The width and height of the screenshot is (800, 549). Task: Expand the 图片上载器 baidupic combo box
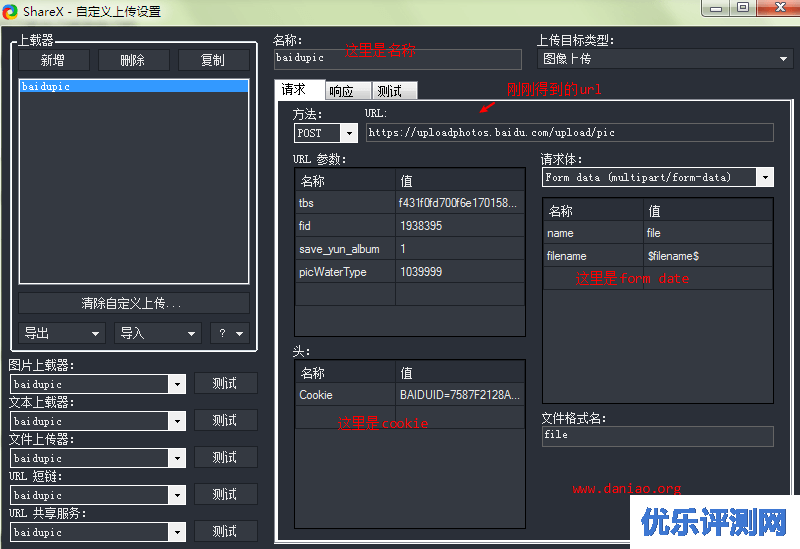[177, 384]
